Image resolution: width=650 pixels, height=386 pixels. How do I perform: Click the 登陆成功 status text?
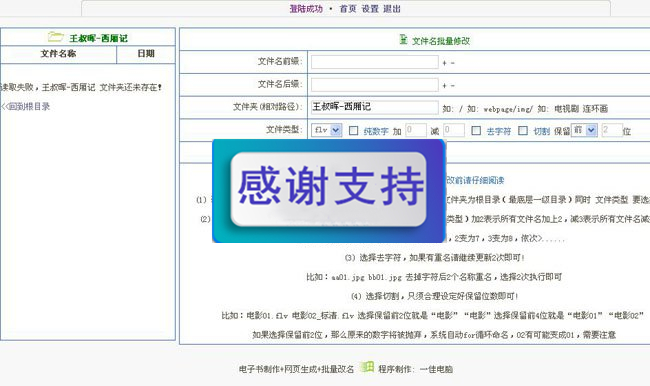tap(306, 9)
